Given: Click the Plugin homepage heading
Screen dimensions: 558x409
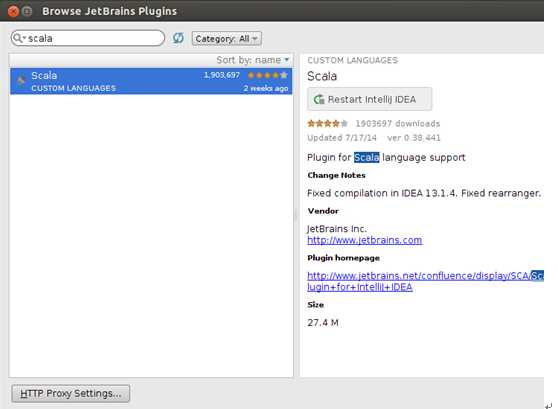Looking at the screenshot, I should pyautogui.click(x=344, y=258).
